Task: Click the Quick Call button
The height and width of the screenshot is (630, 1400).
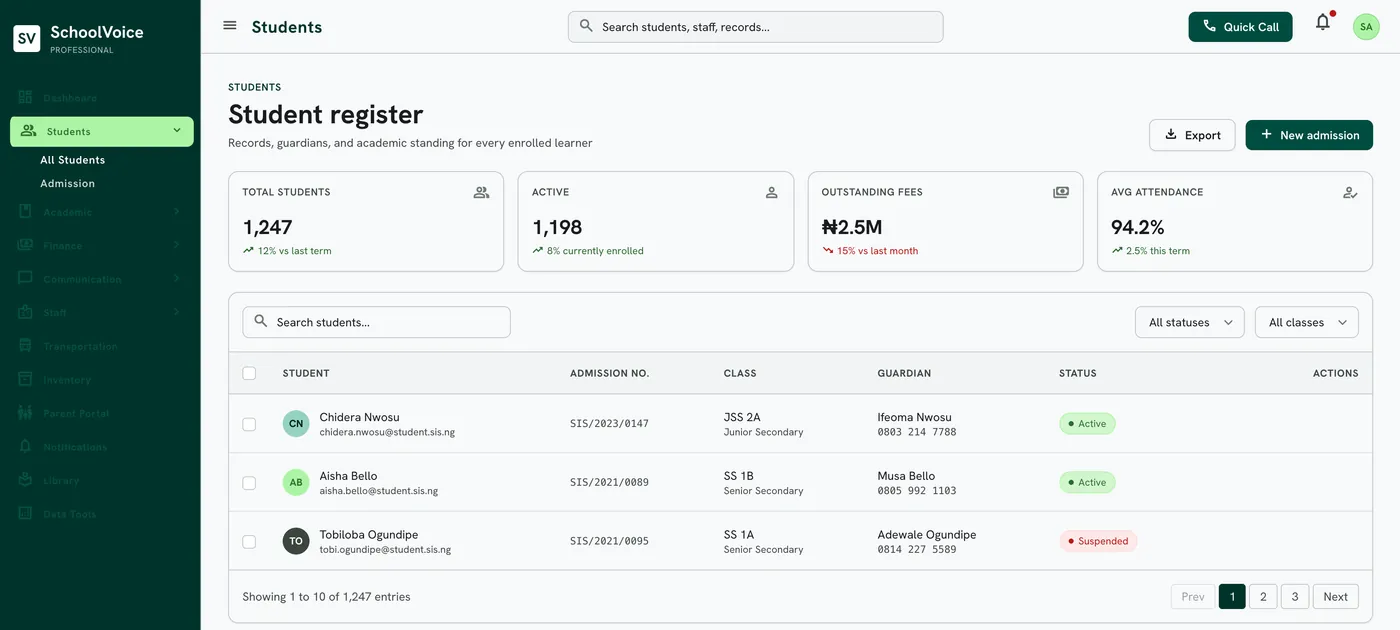Action: pyautogui.click(x=1240, y=27)
